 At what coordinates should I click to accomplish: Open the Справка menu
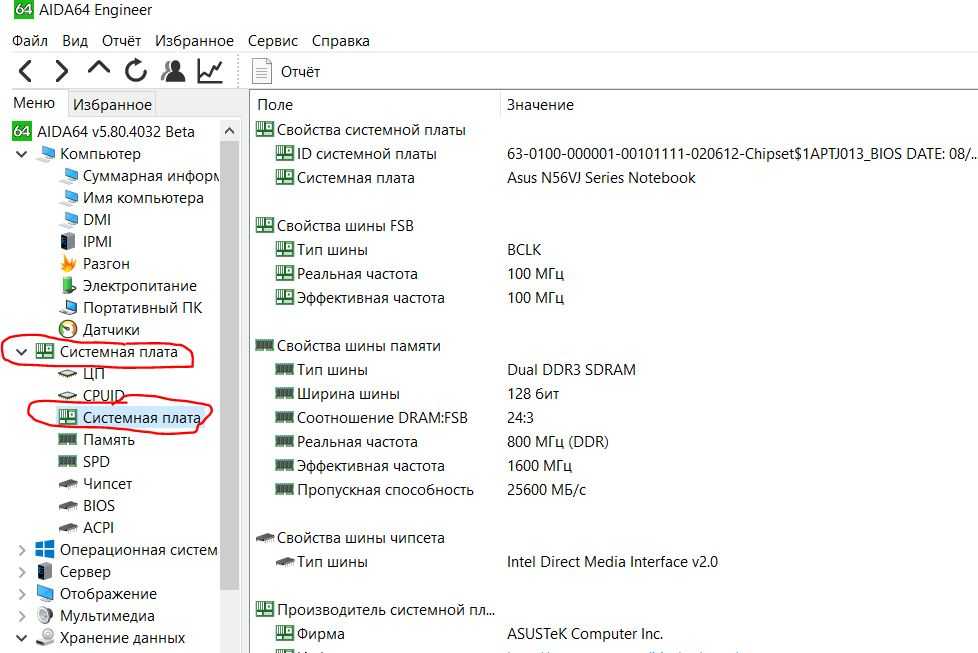(x=341, y=41)
